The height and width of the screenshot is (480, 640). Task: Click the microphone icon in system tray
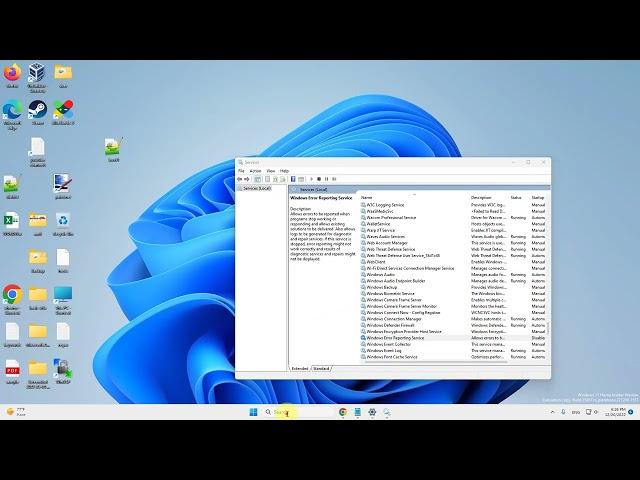tap(563, 412)
